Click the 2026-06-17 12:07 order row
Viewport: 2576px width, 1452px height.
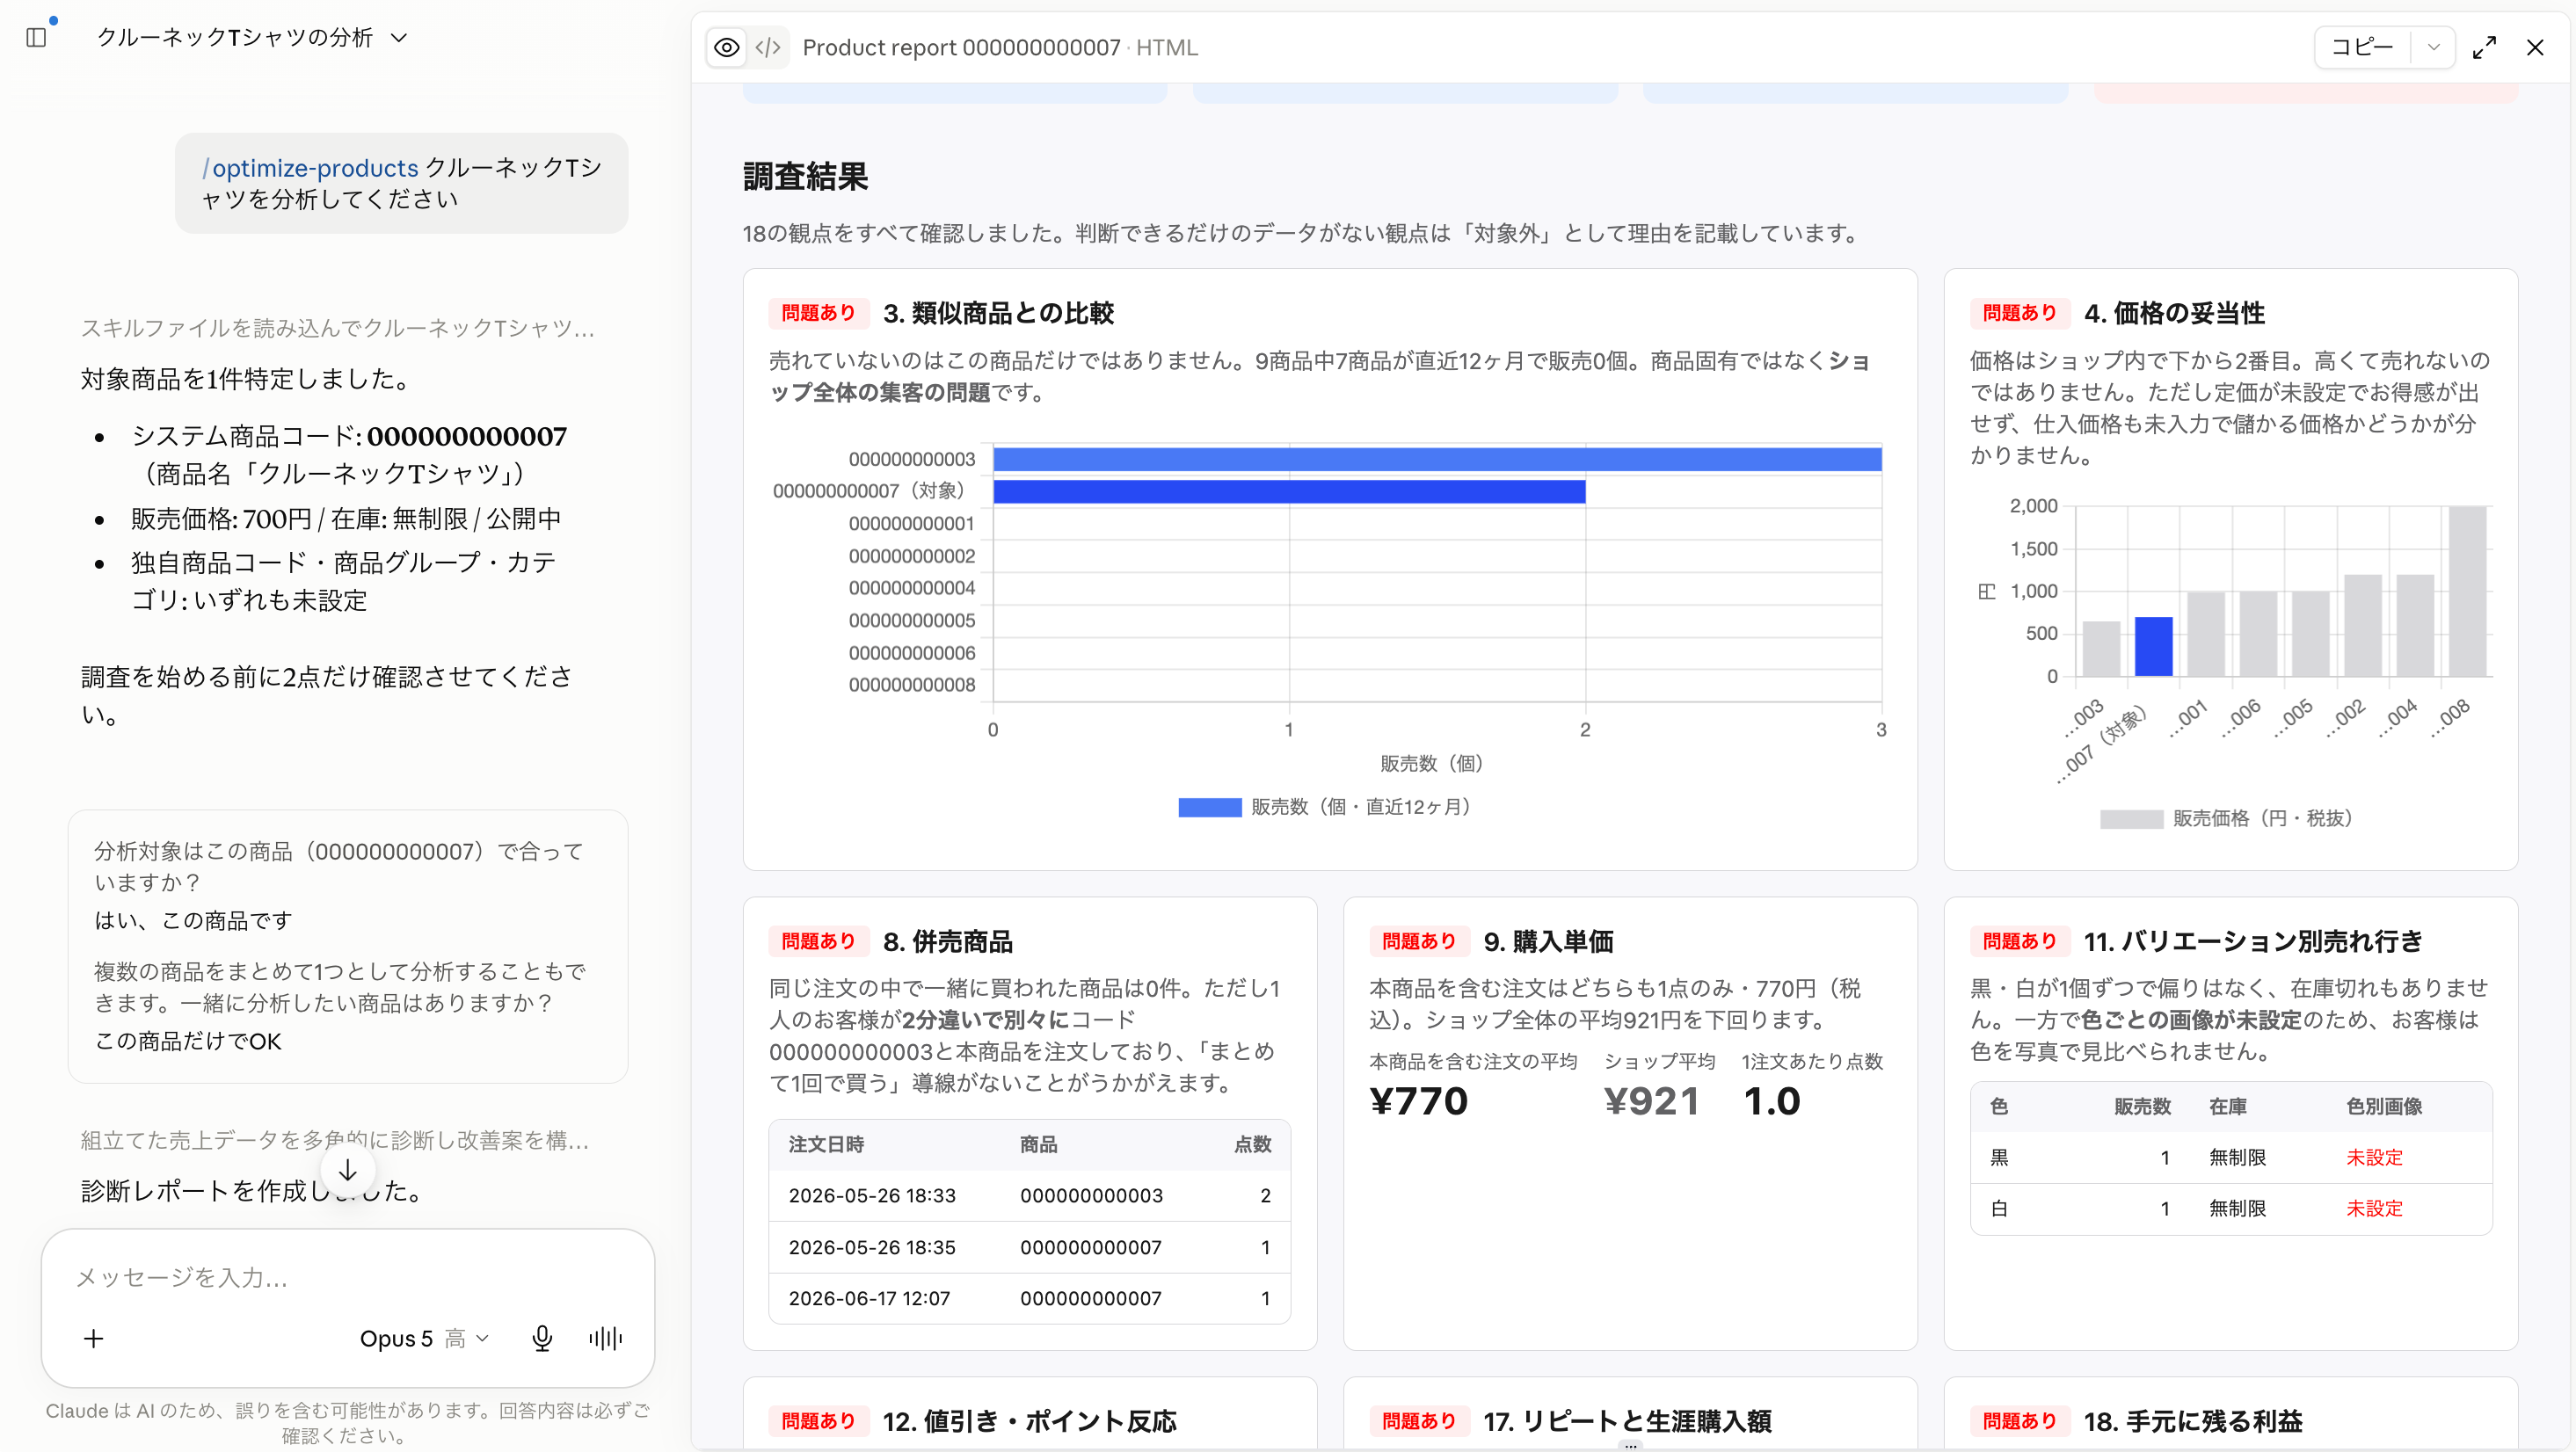(x=1029, y=1298)
